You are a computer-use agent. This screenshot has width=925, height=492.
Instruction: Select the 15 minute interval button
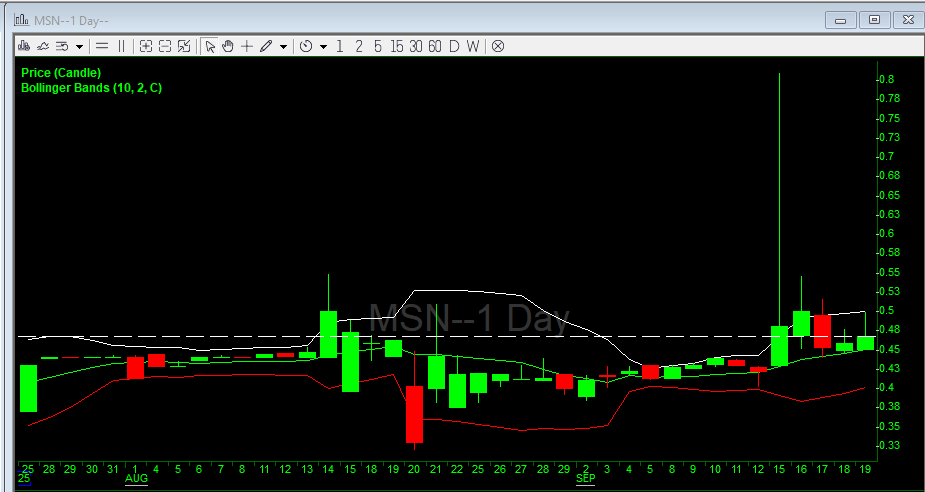[x=397, y=46]
